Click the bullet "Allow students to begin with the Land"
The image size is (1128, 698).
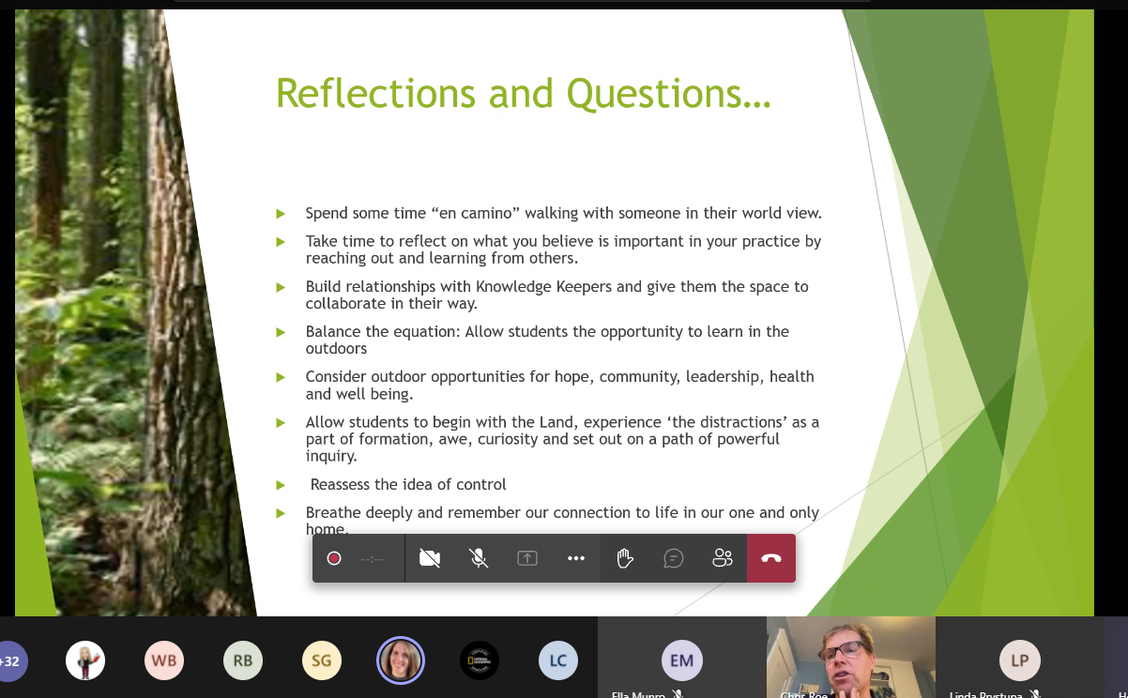(x=563, y=438)
